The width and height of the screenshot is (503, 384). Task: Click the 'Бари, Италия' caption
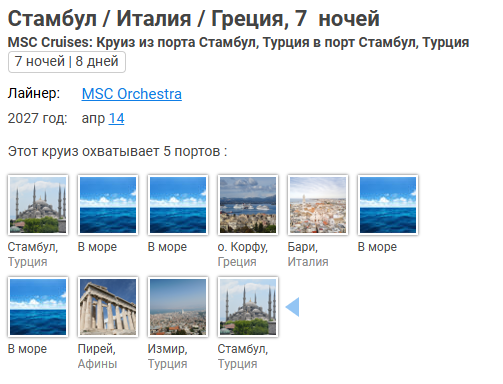point(308,254)
